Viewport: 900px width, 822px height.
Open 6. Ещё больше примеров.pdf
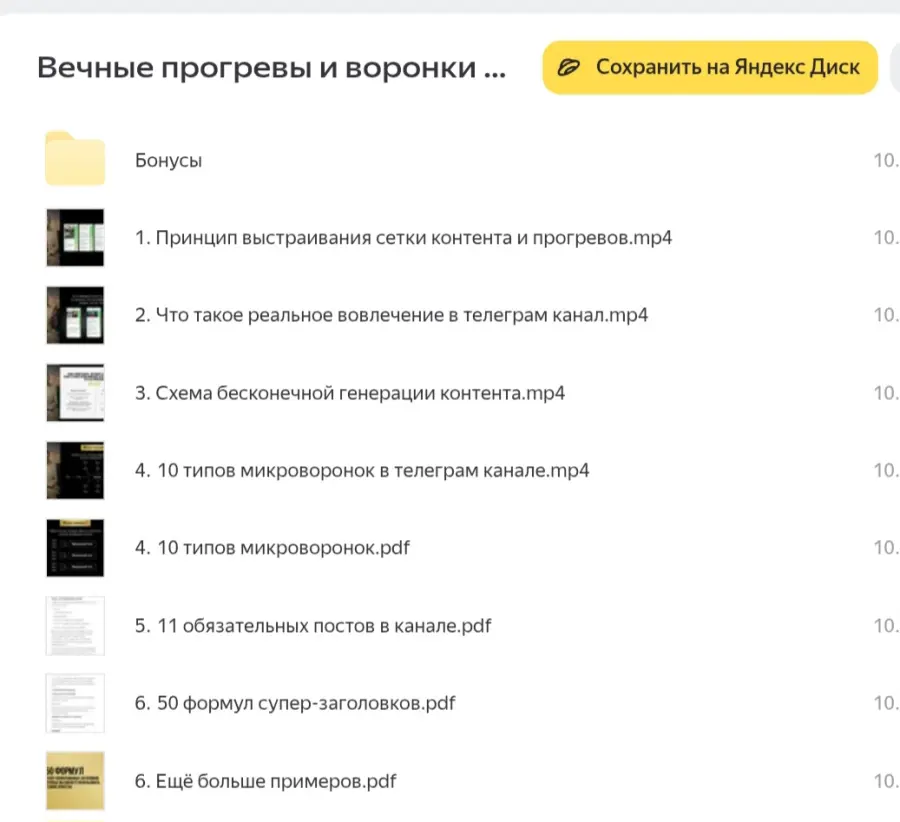pos(267,781)
